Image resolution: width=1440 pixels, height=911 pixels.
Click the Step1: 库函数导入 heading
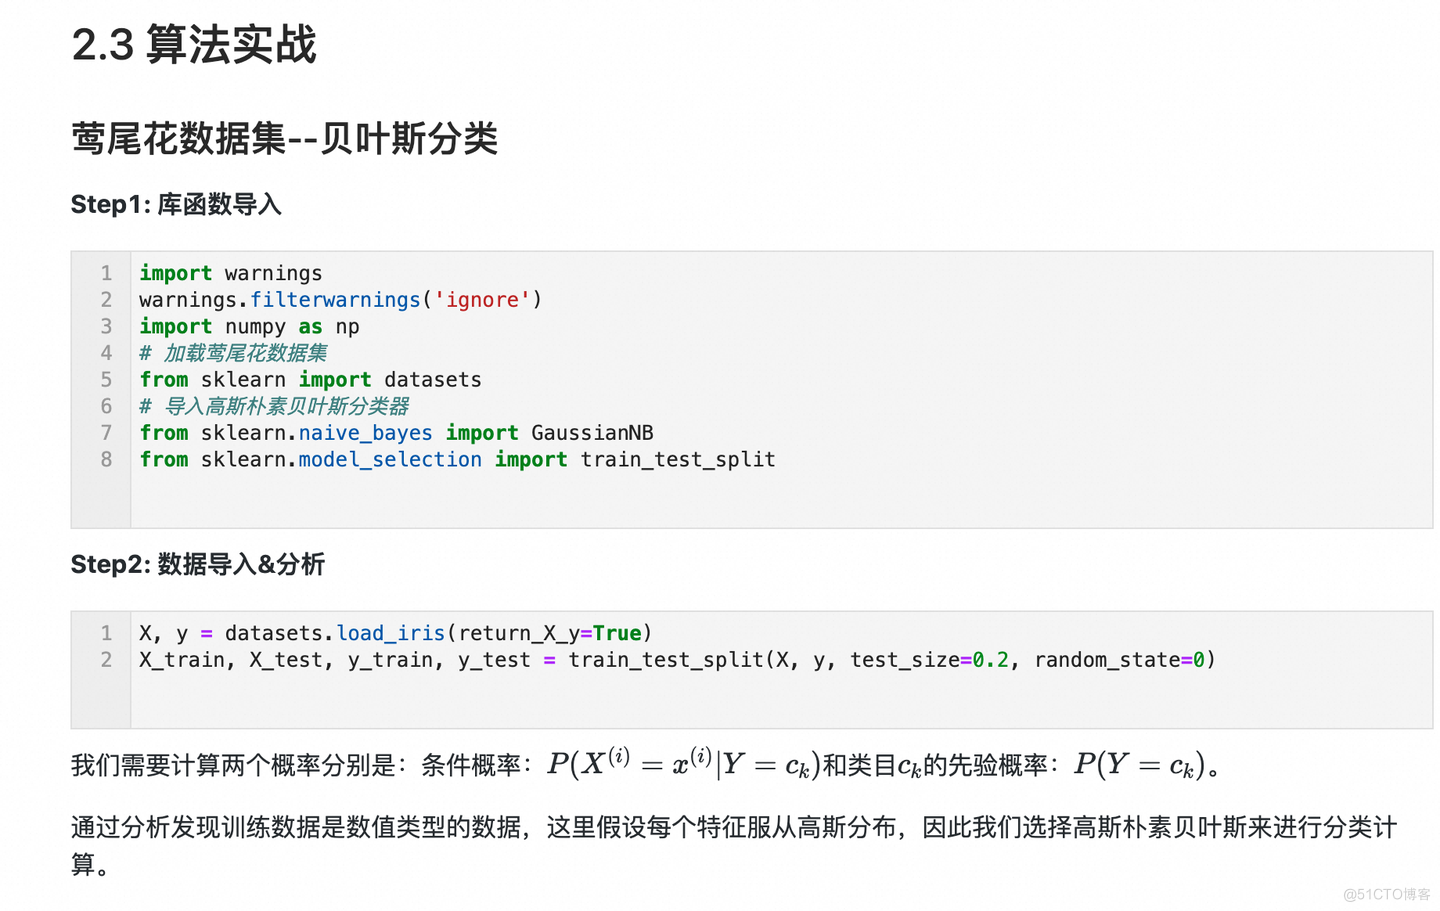[176, 205]
